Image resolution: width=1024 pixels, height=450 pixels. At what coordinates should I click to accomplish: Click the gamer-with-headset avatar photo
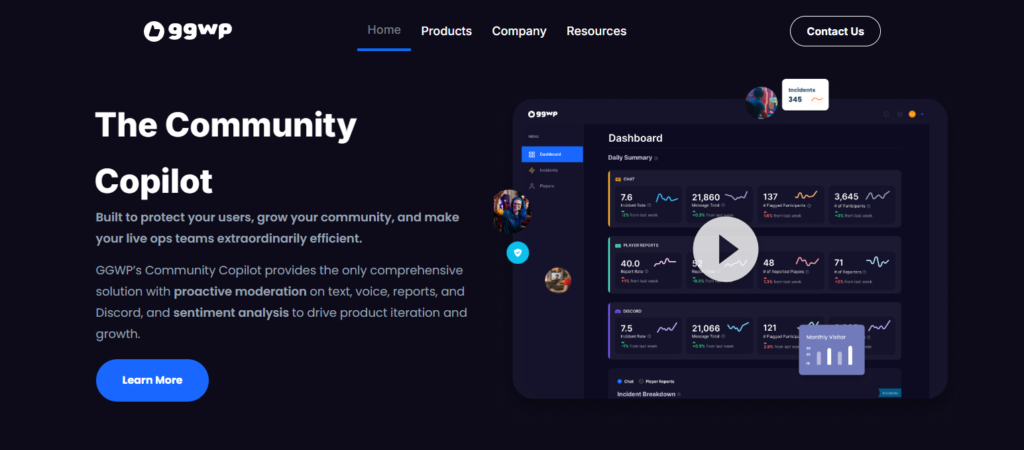tap(511, 211)
